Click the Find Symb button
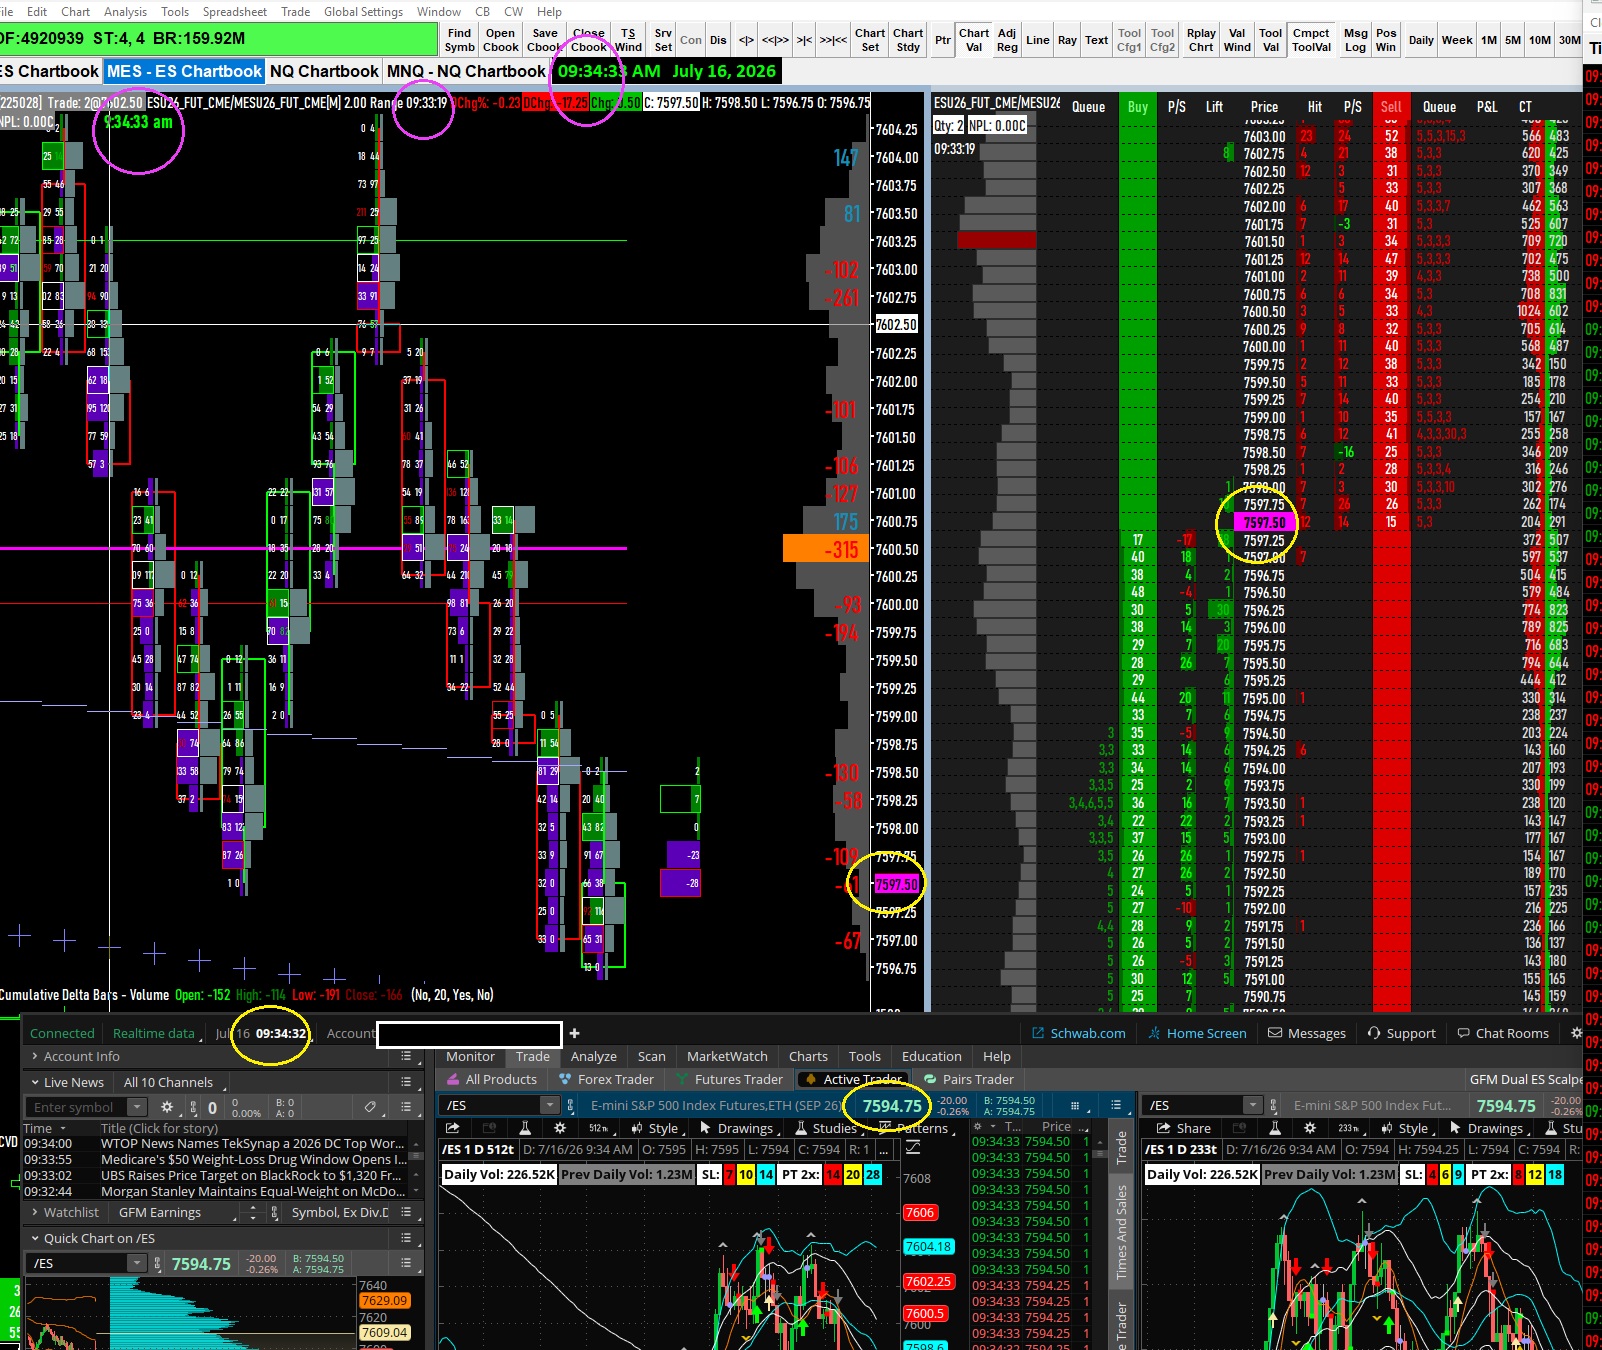 460,40
